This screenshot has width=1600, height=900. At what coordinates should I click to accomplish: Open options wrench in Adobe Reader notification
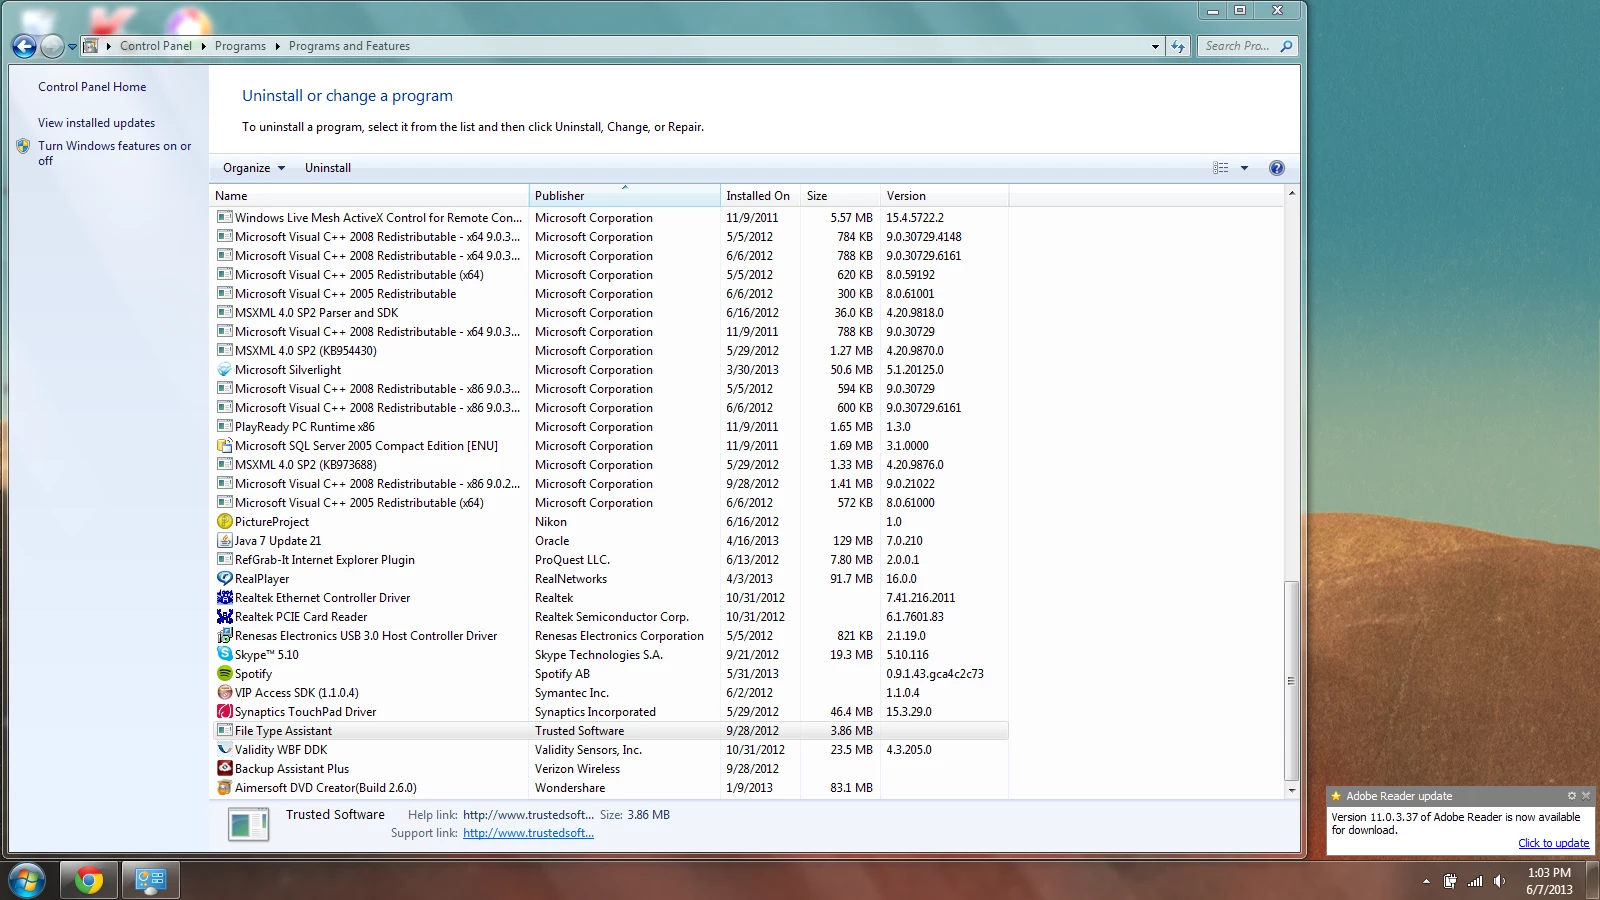click(1572, 796)
